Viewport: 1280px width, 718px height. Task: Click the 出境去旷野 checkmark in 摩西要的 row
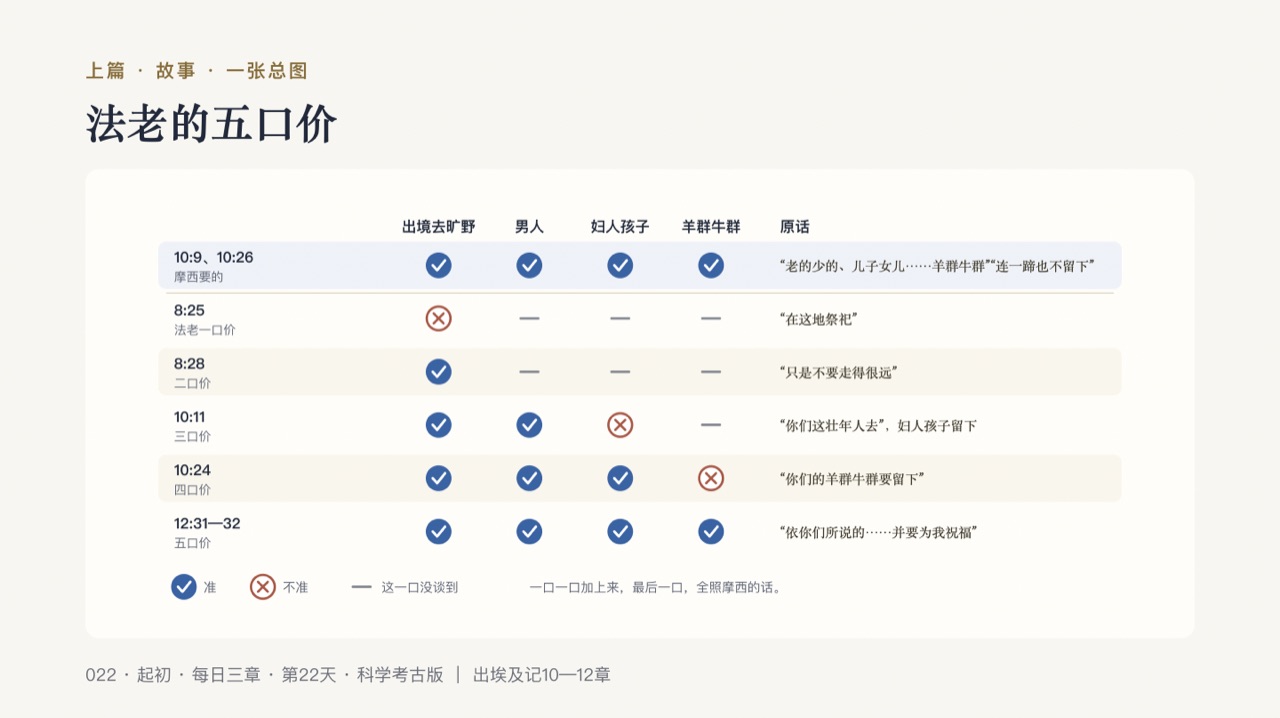[x=438, y=265]
